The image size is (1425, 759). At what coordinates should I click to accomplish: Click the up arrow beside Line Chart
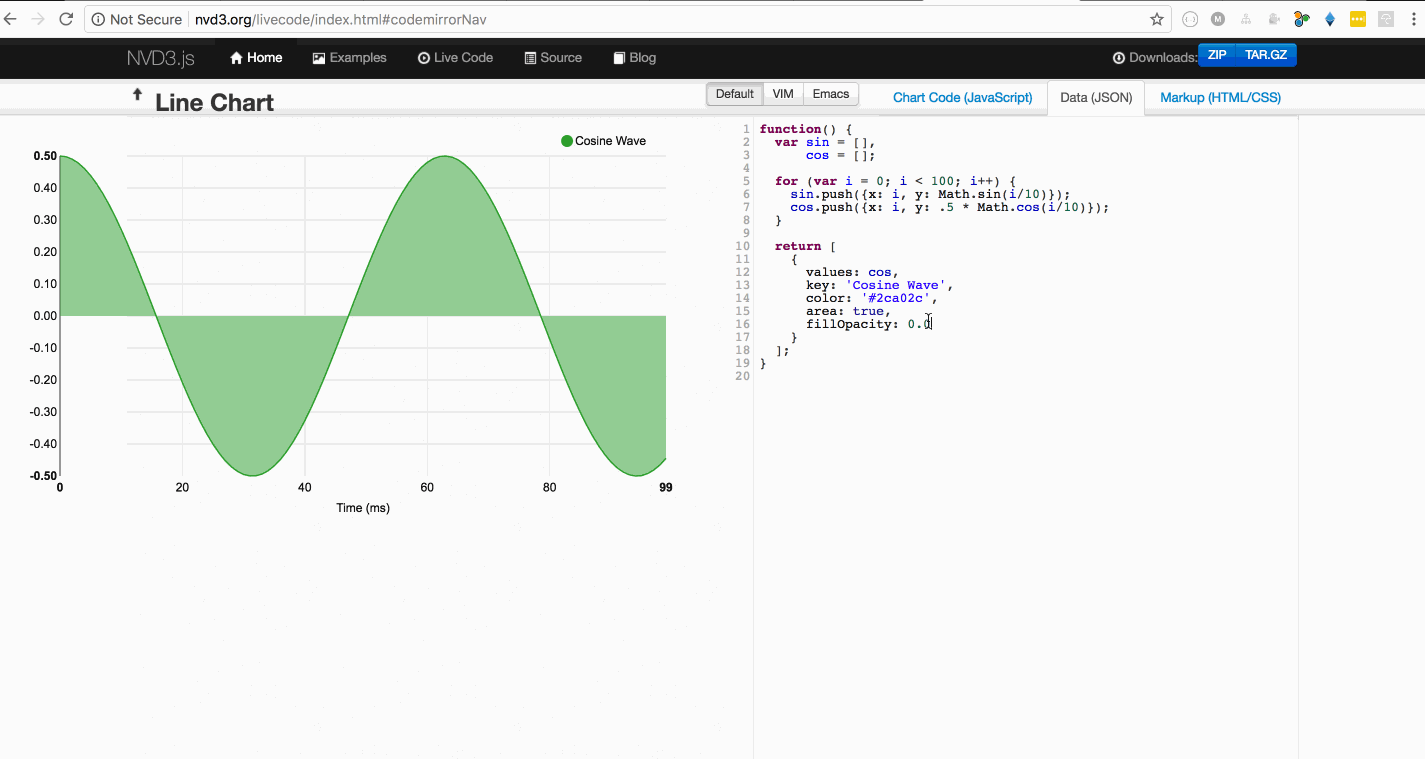point(137,94)
